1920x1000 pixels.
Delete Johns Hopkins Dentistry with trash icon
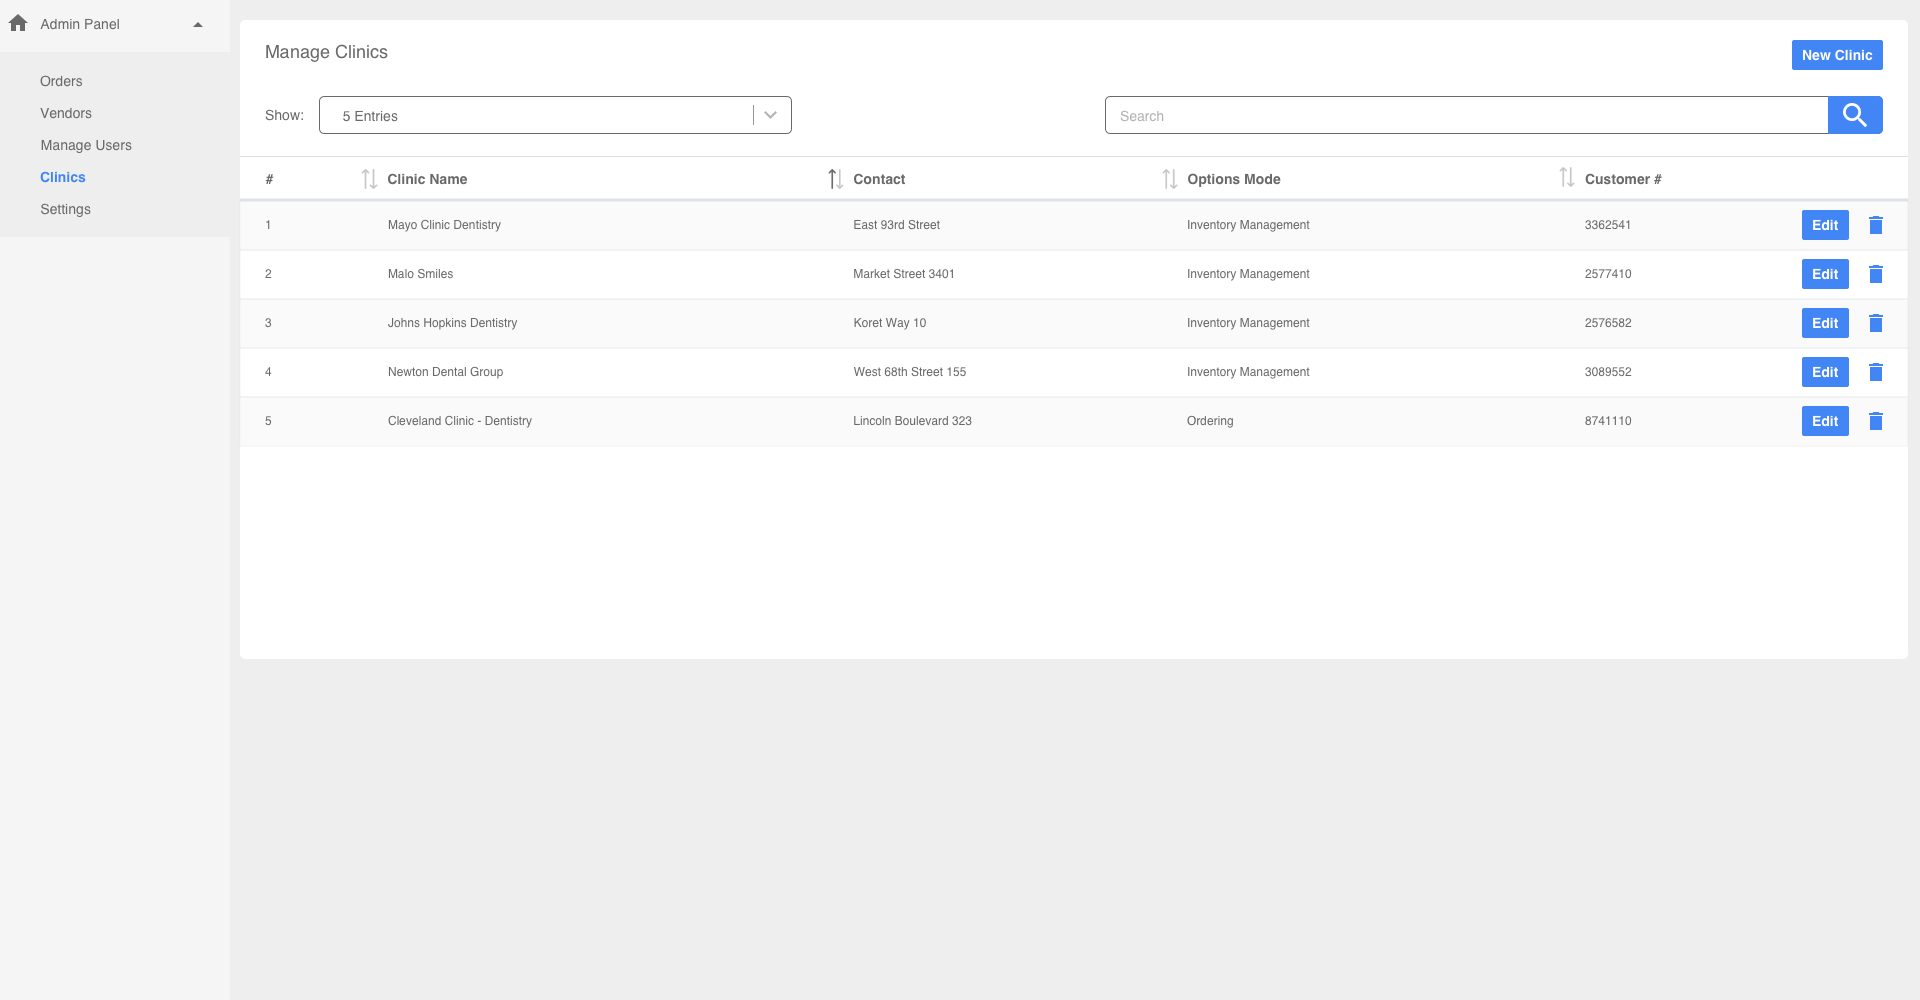point(1876,323)
